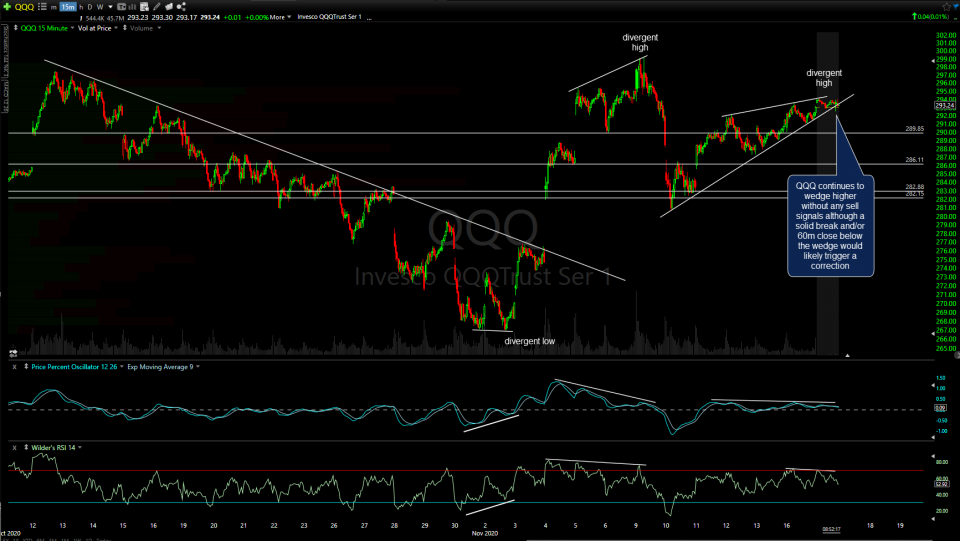Open the Volume indicator dropdown
960x541 pixels.
click(159, 28)
